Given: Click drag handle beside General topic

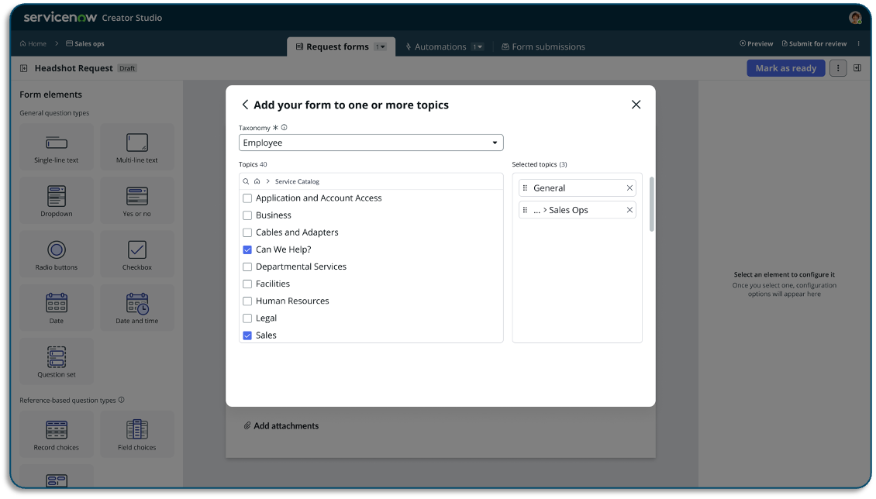Looking at the screenshot, I should pyautogui.click(x=525, y=188).
